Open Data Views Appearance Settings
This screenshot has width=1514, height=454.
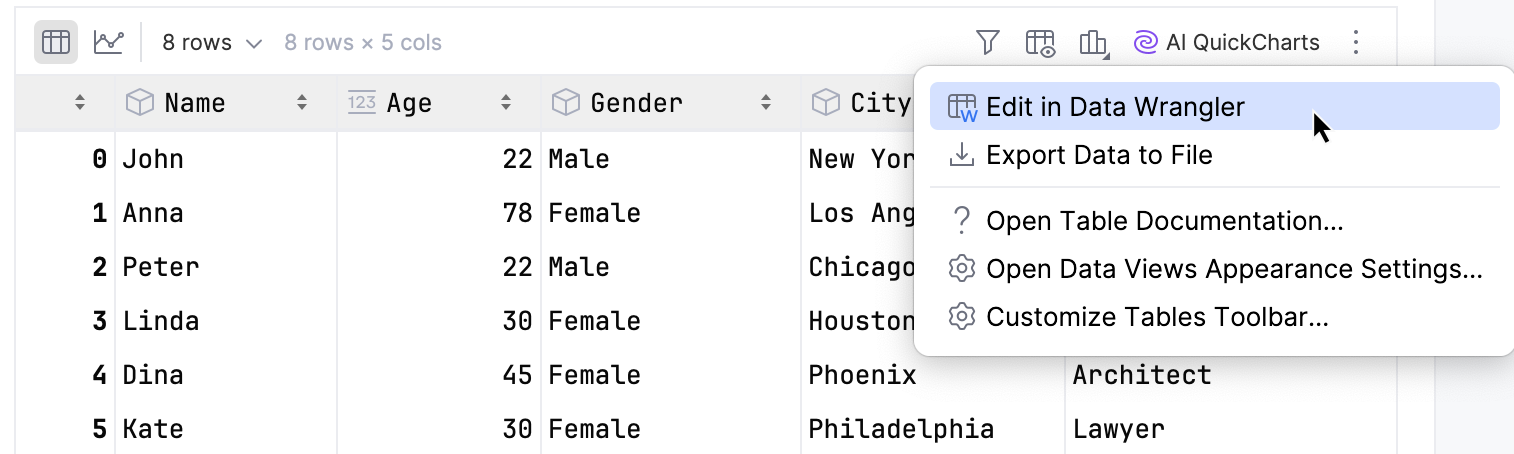pos(1233,268)
